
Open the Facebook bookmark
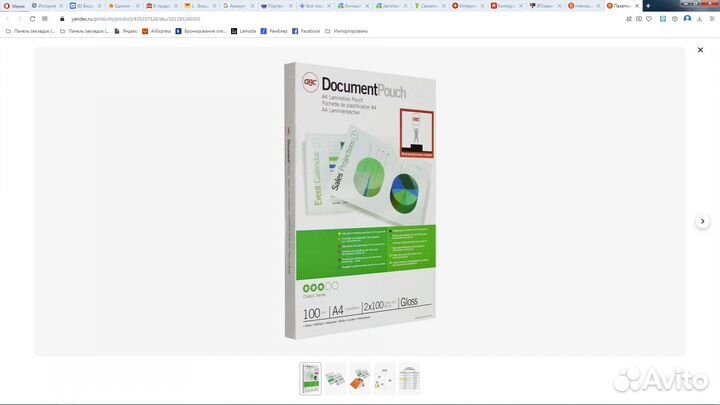pos(306,31)
